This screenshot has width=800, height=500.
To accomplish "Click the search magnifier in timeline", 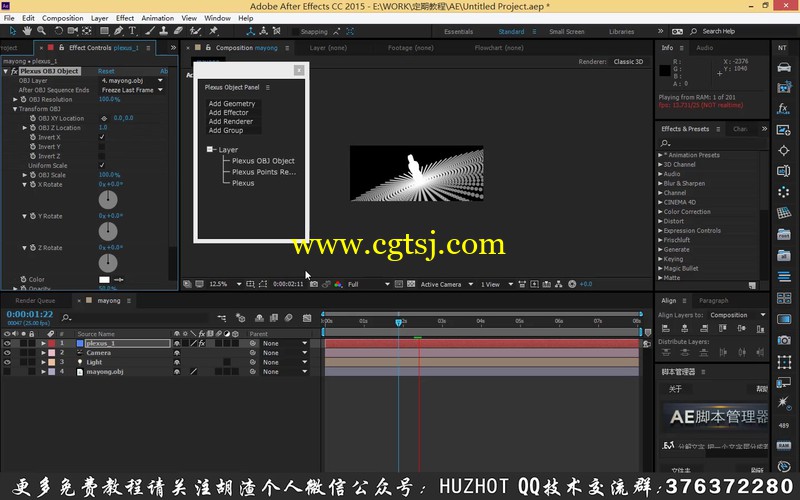I will point(66,318).
